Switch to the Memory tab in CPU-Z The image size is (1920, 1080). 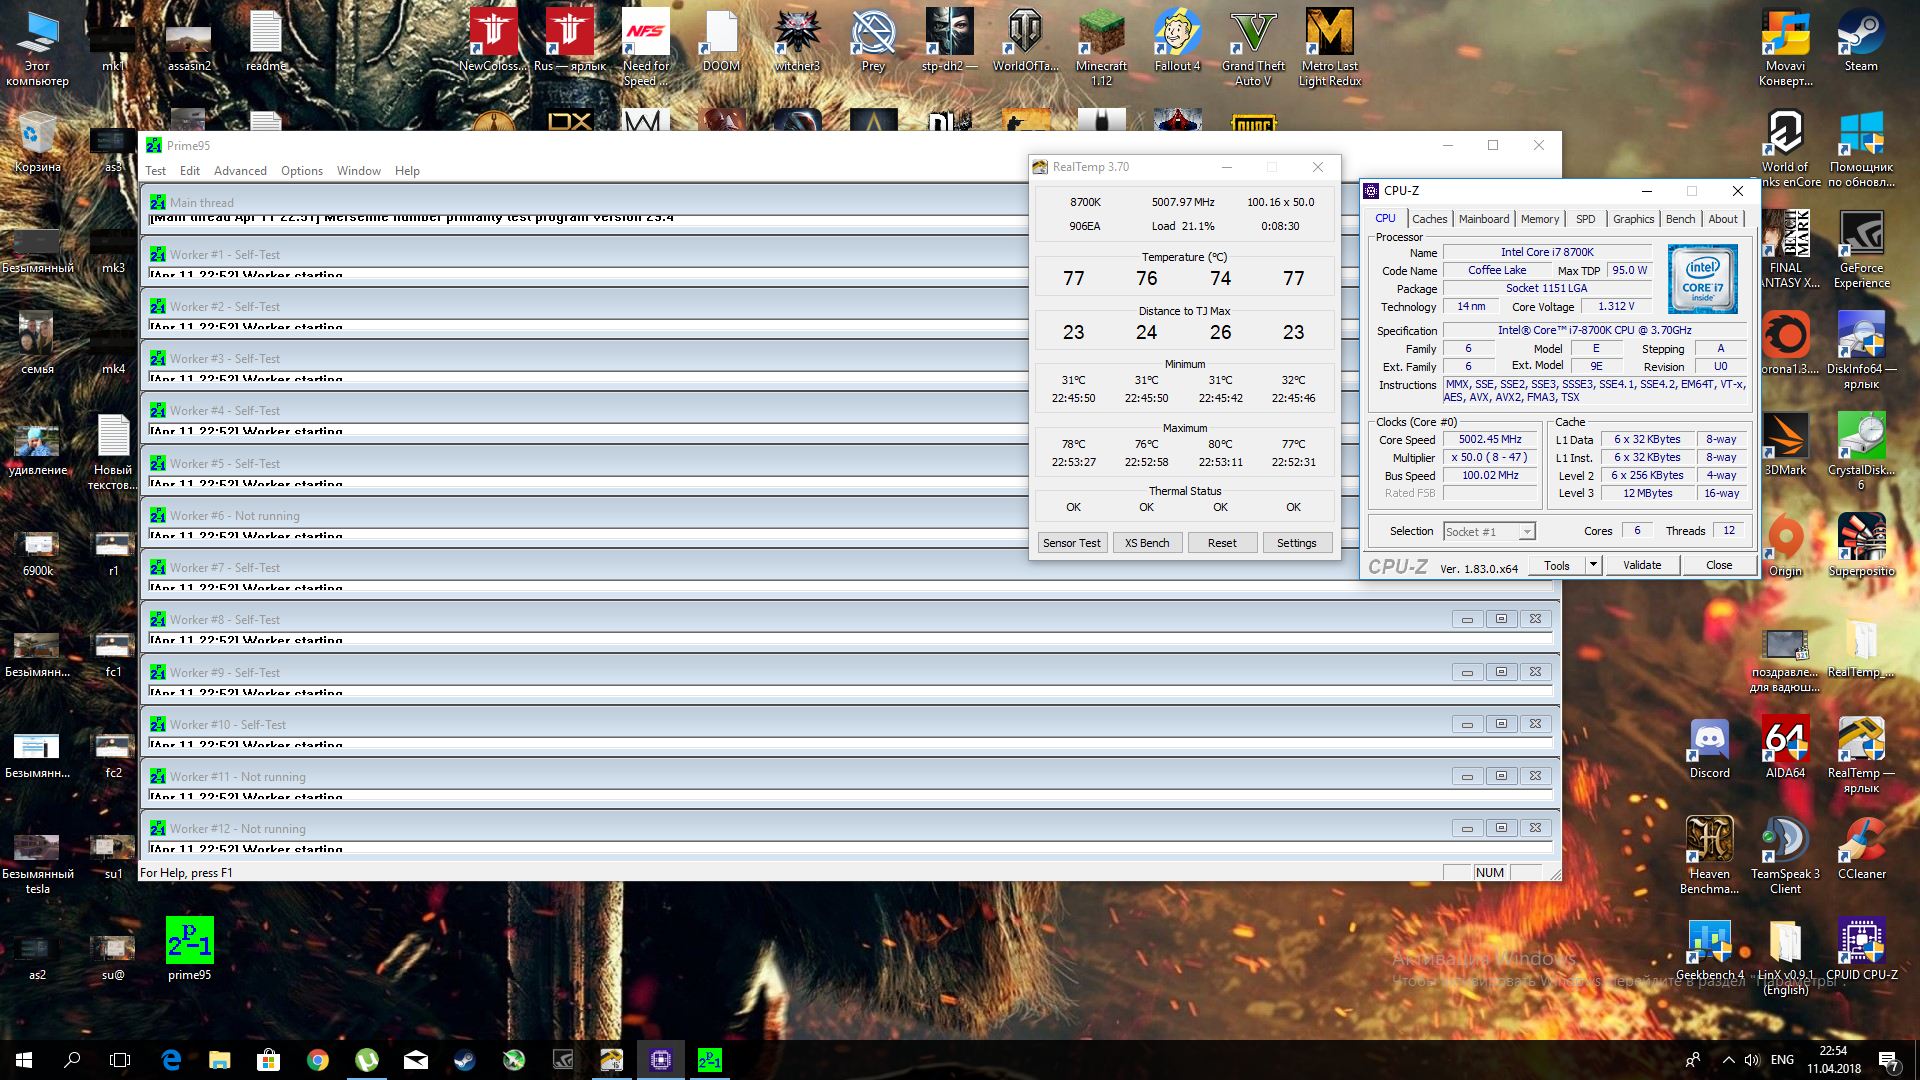1539,219
